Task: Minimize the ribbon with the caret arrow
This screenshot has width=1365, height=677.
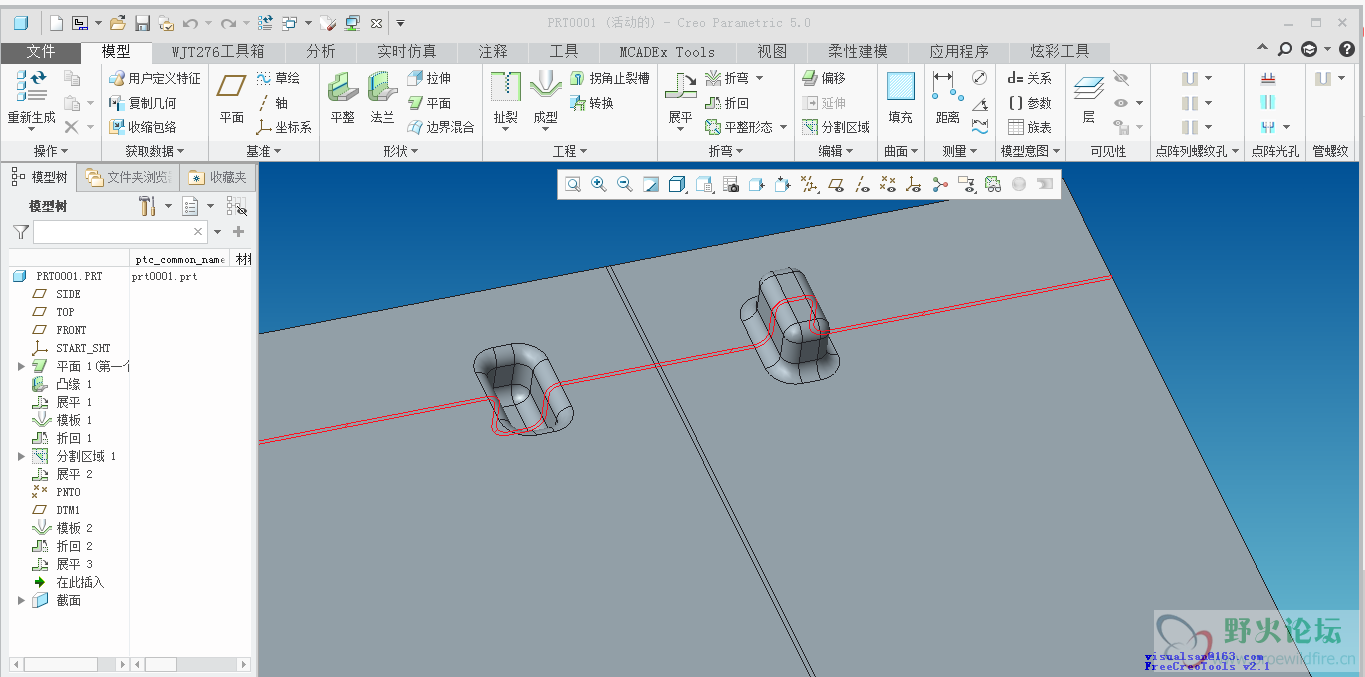Action: coord(1264,49)
